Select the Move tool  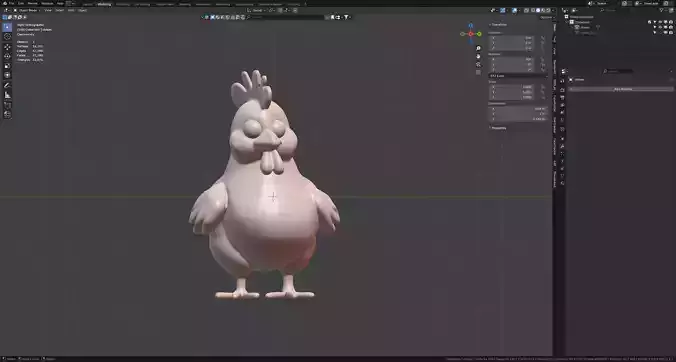[7, 47]
